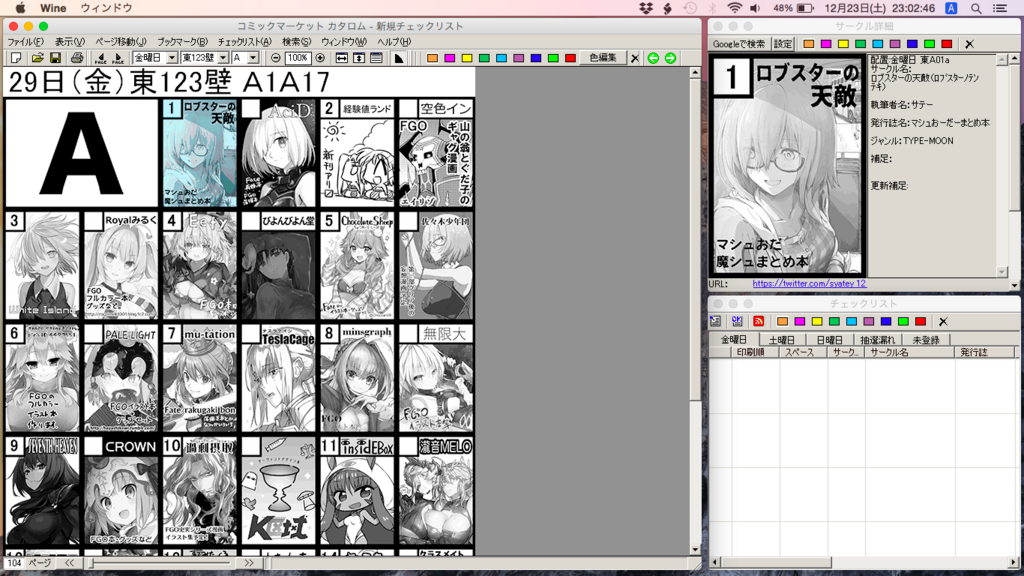Open Notification Center from the menu bar
The height and width of the screenshot is (576, 1024).
[1000, 8]
